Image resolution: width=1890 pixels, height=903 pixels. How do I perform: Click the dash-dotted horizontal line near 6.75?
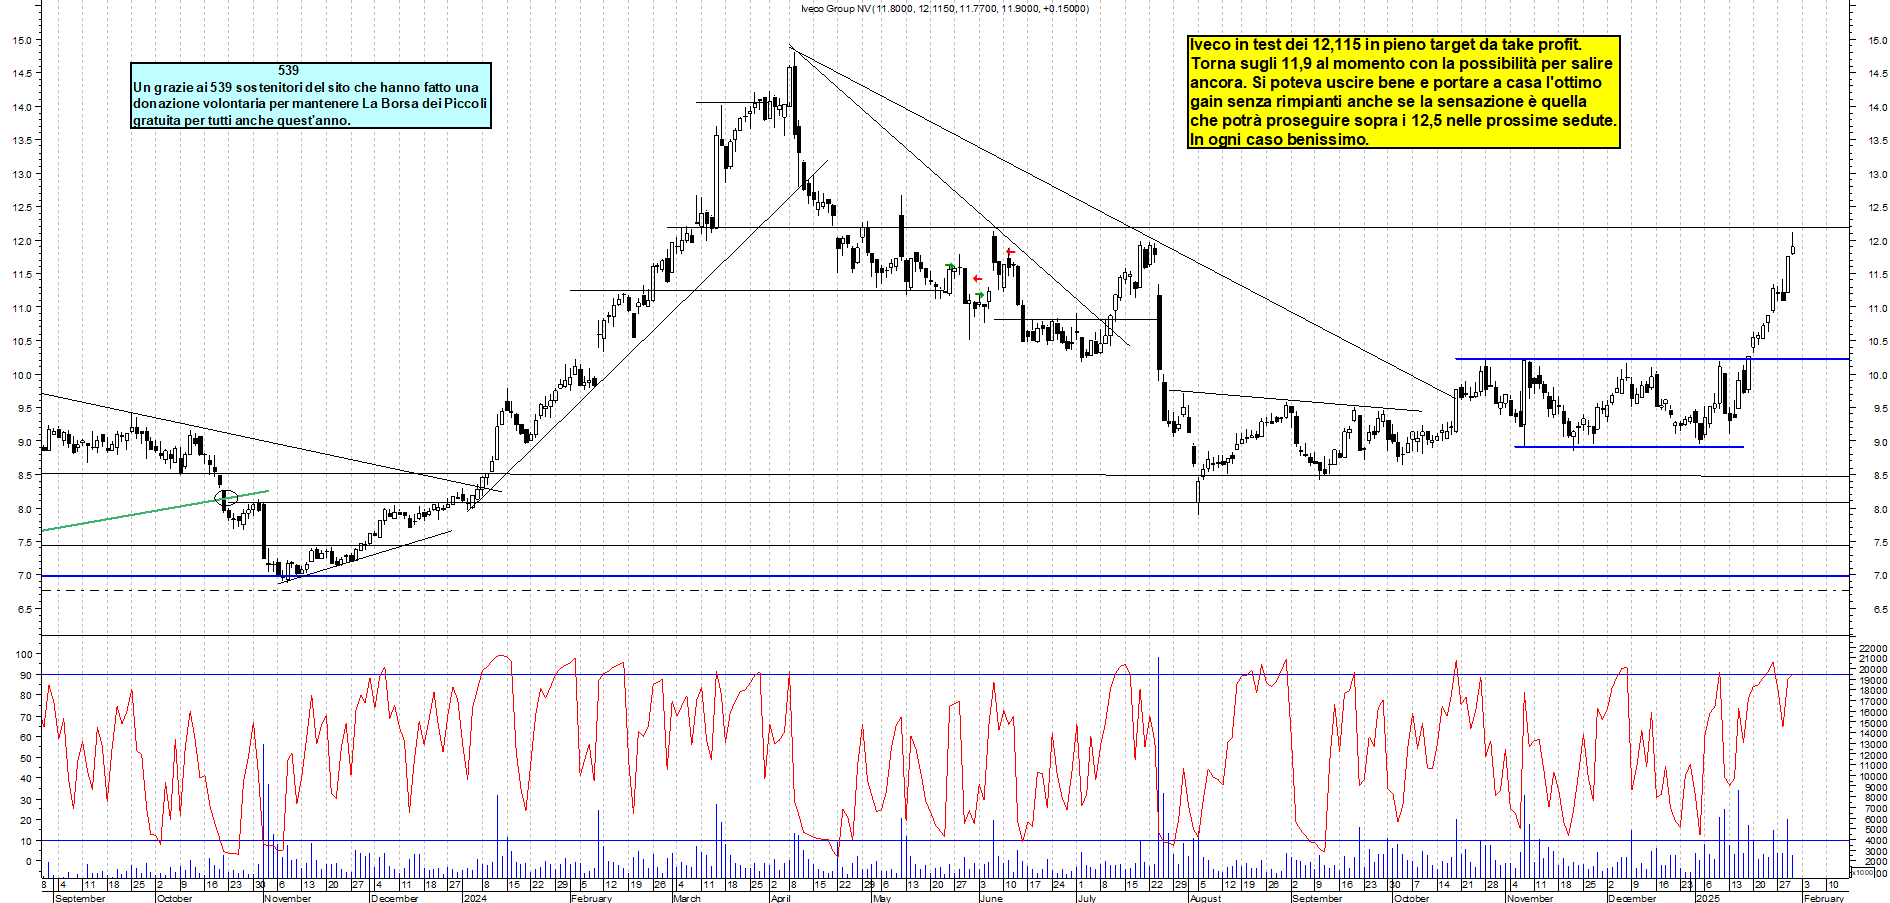(945, 591)
